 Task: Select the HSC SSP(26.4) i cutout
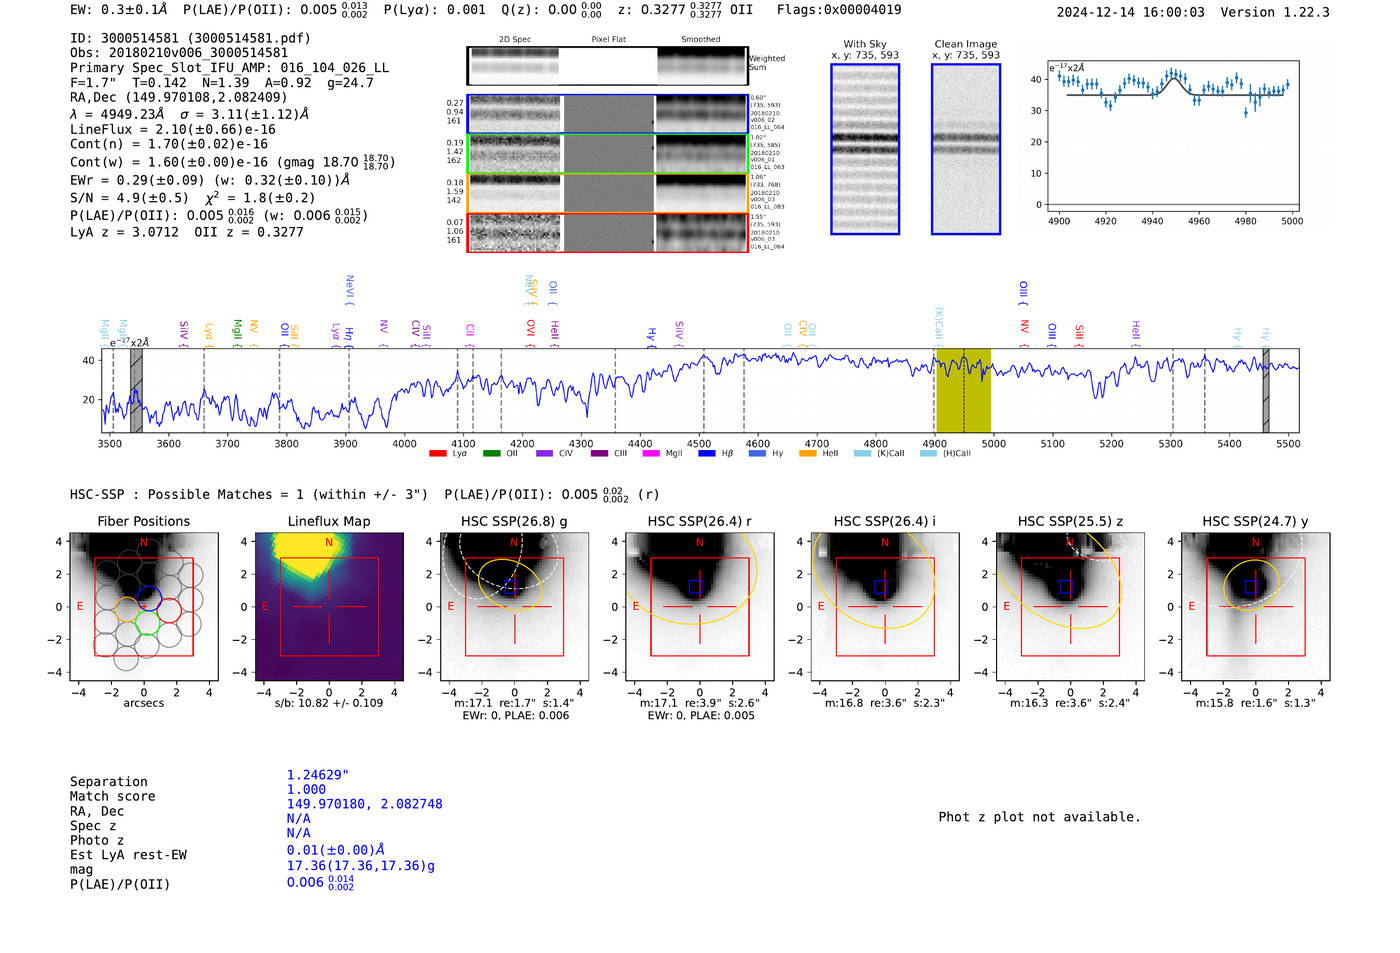click(884, 607)
